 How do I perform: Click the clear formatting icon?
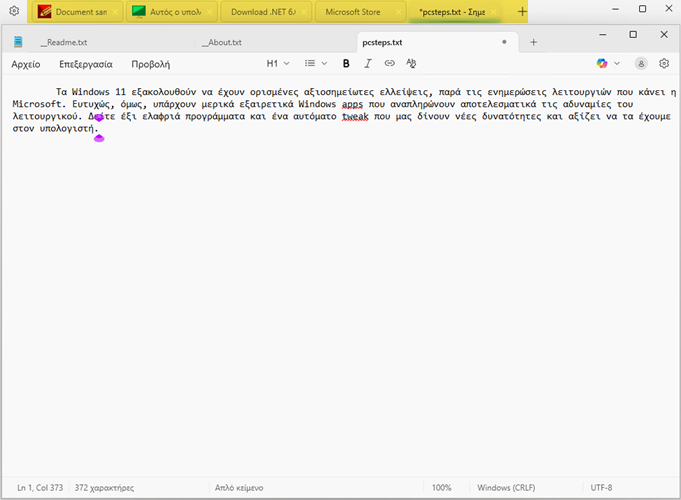[411, 63]
